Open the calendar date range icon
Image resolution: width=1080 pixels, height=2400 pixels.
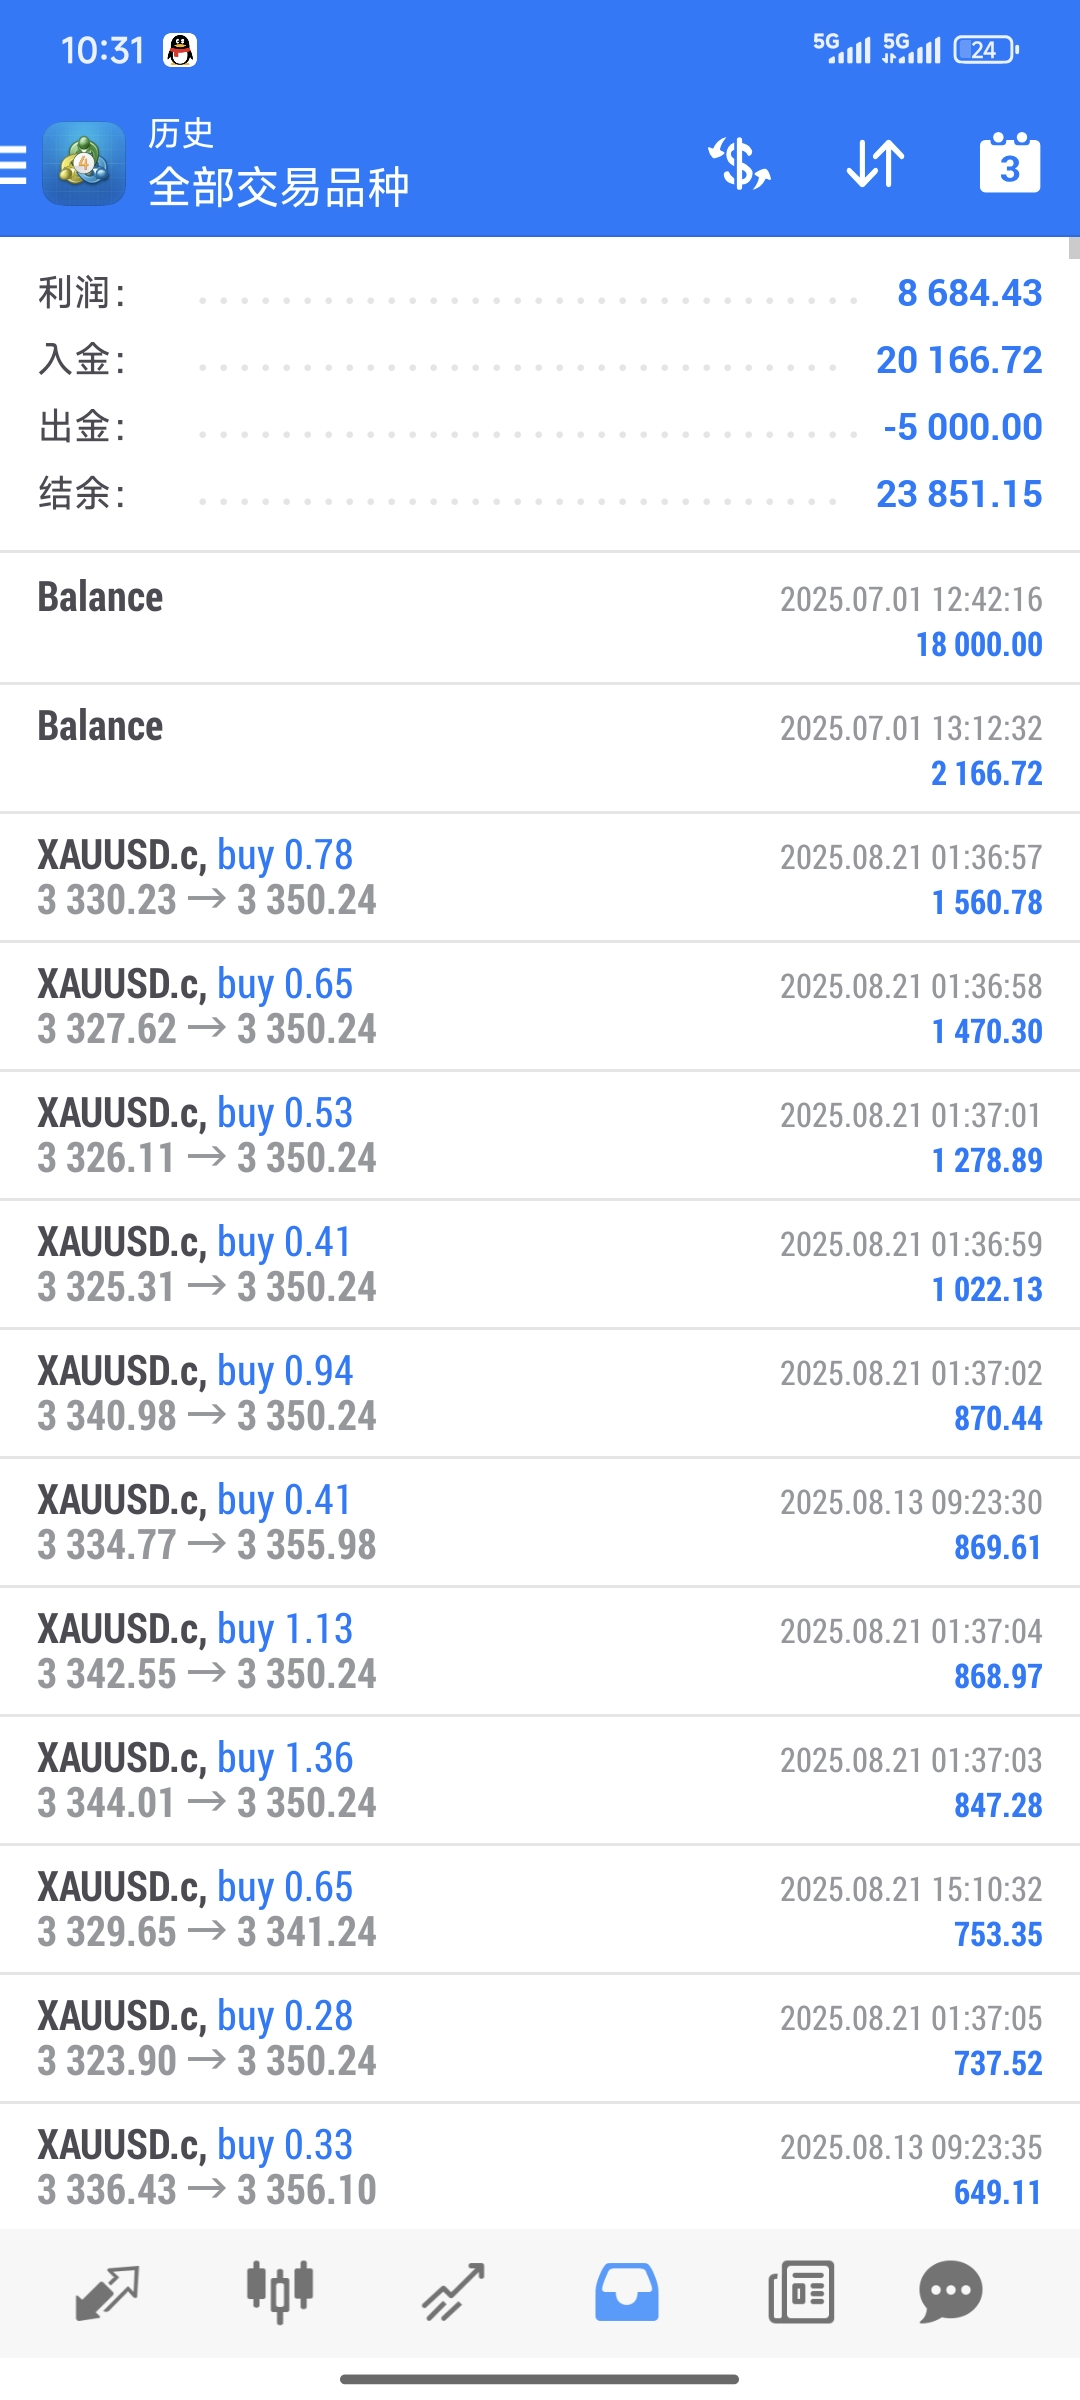point(1010,162)
